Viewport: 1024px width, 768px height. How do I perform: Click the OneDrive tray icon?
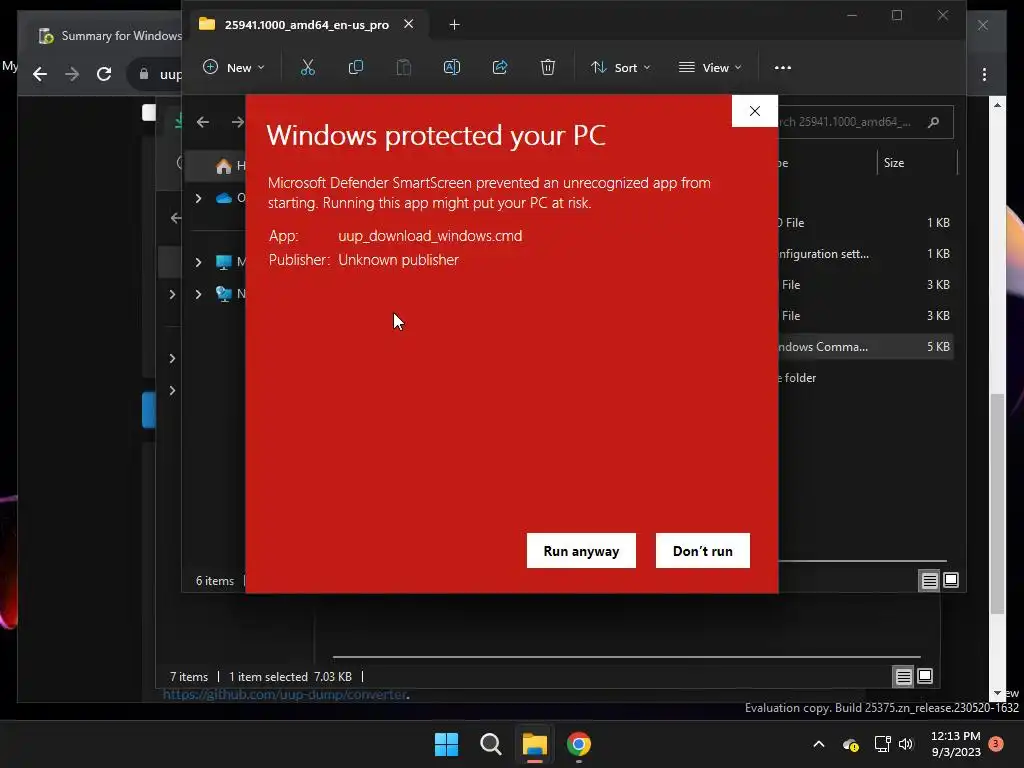pos(850,744)
